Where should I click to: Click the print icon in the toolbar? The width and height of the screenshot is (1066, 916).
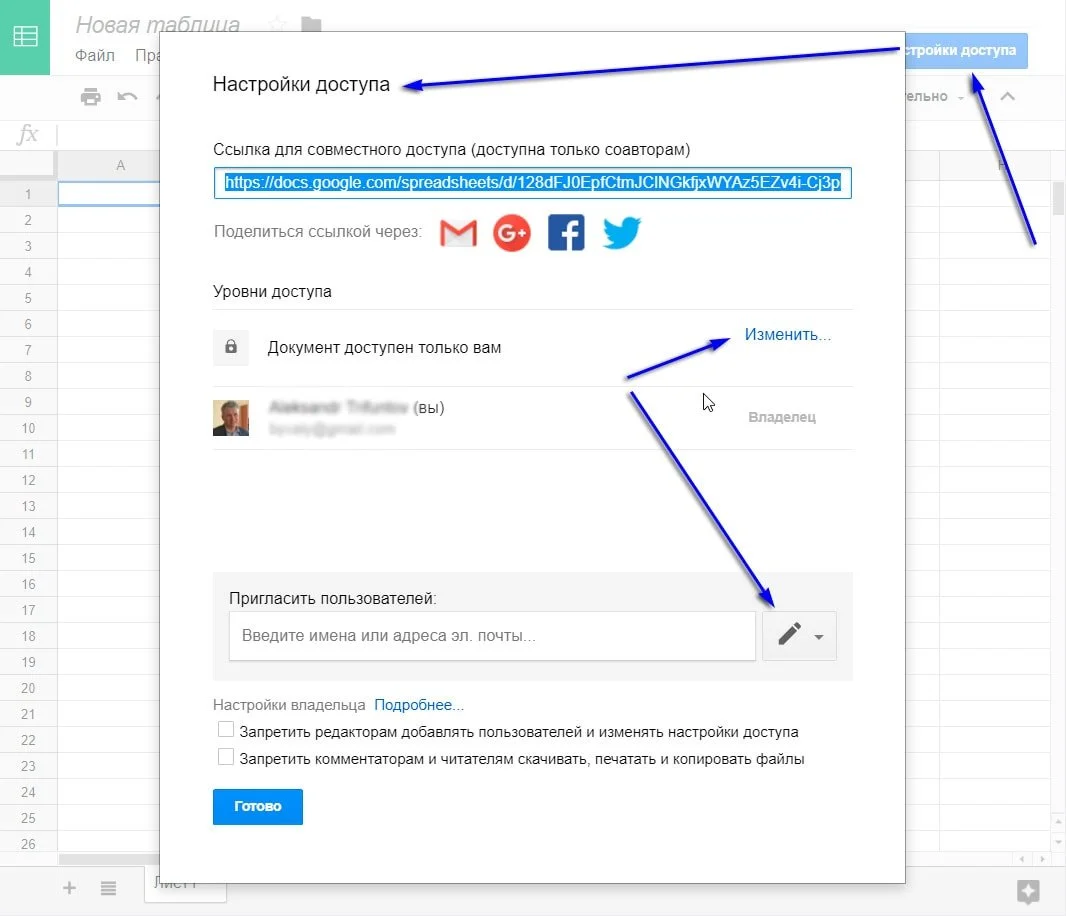(x=91, y=96)
